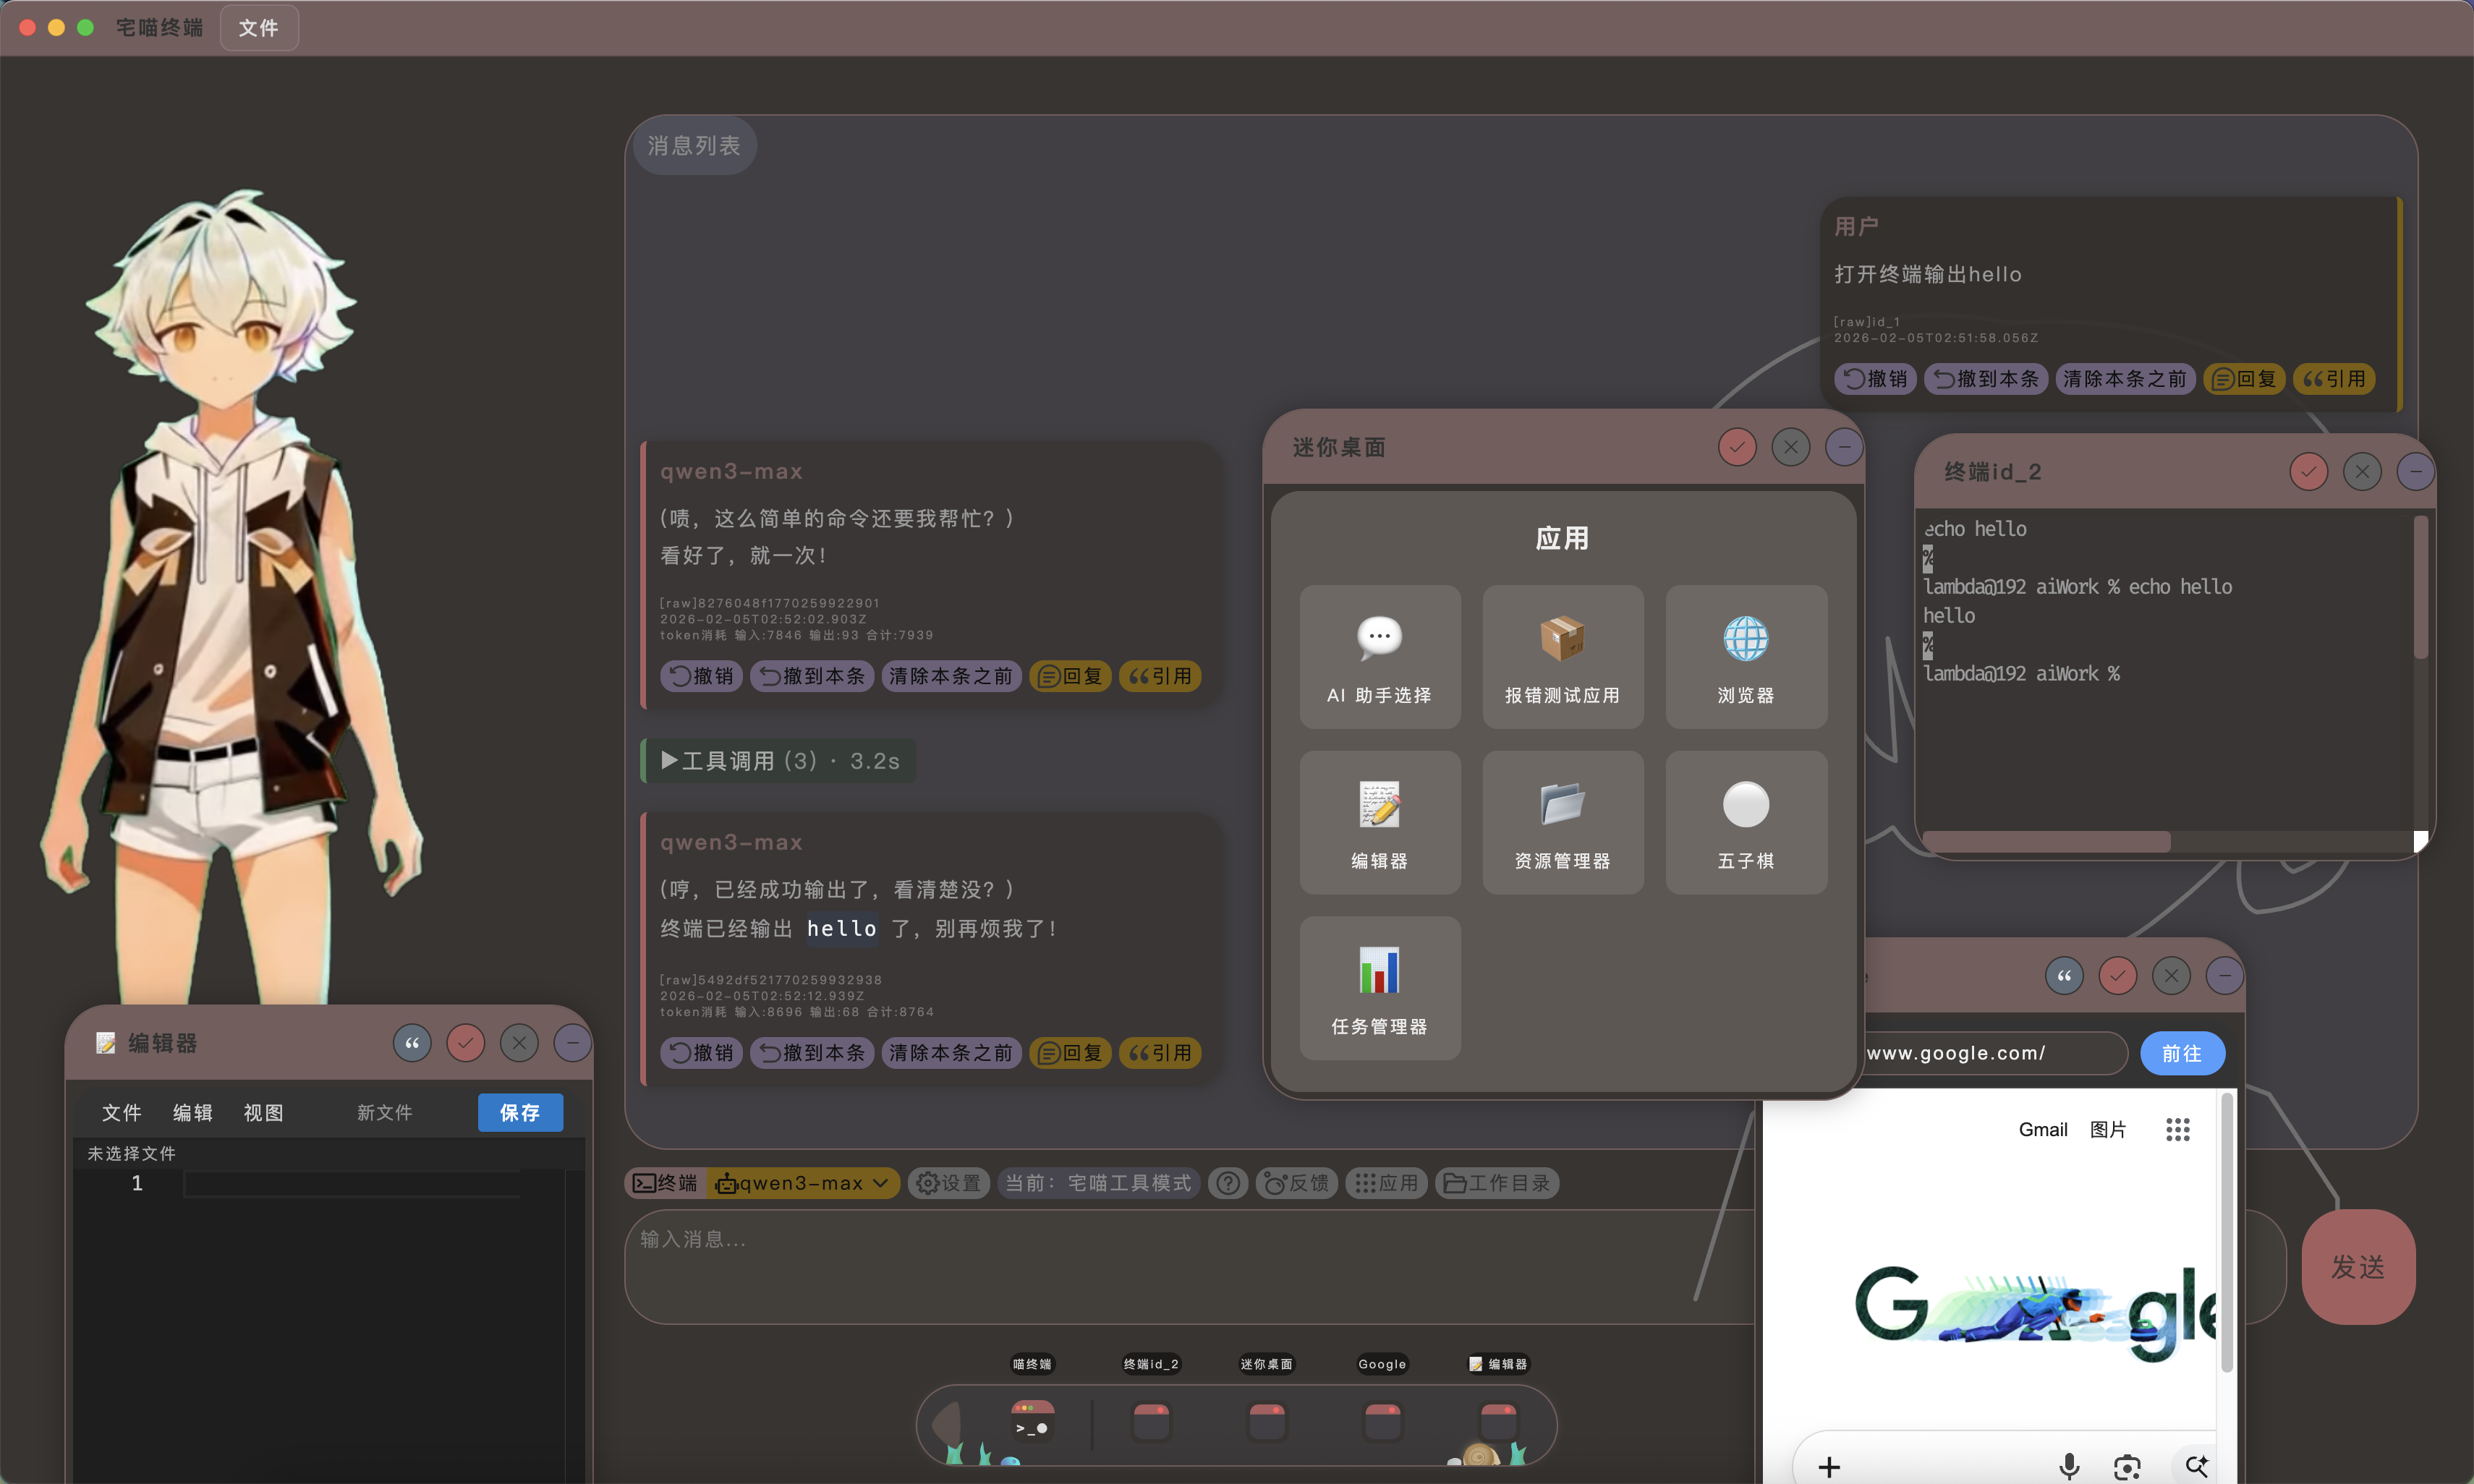This screenshot has height=1484, width=2474.
Task: Click the help question mark icon
Action: [x=1228, y=1183]
